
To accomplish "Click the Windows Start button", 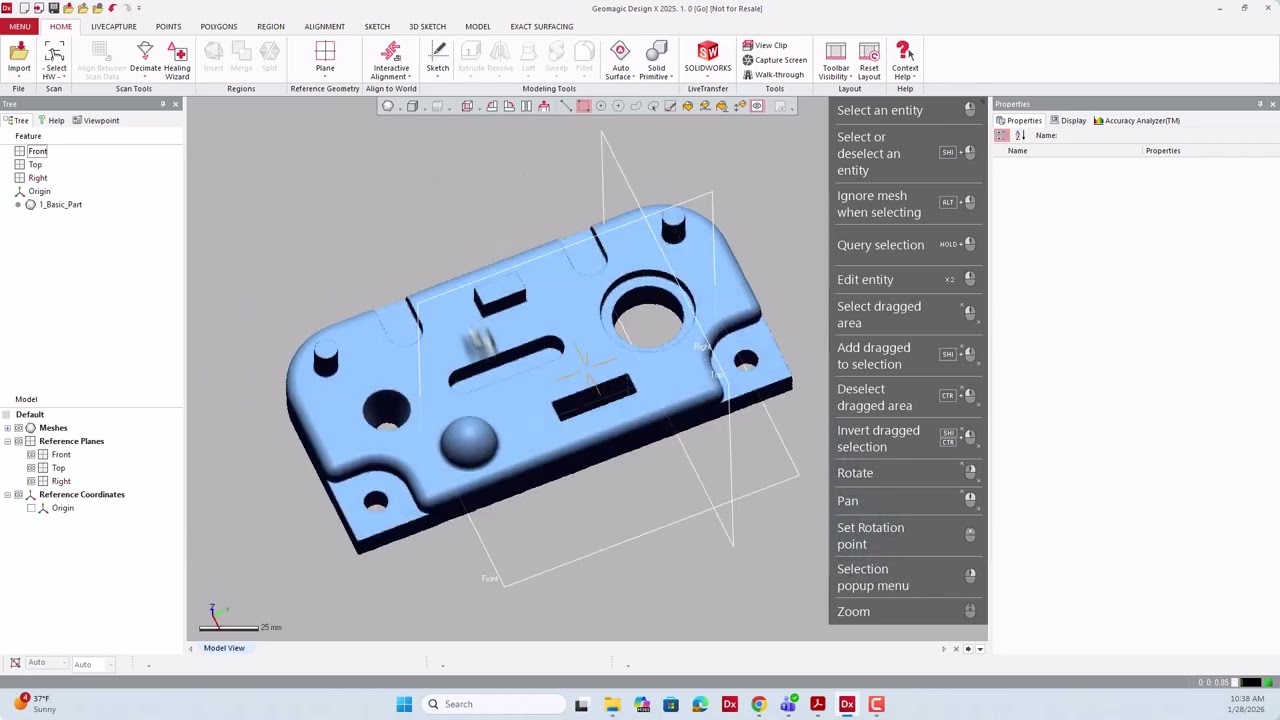I will (404, 704).
